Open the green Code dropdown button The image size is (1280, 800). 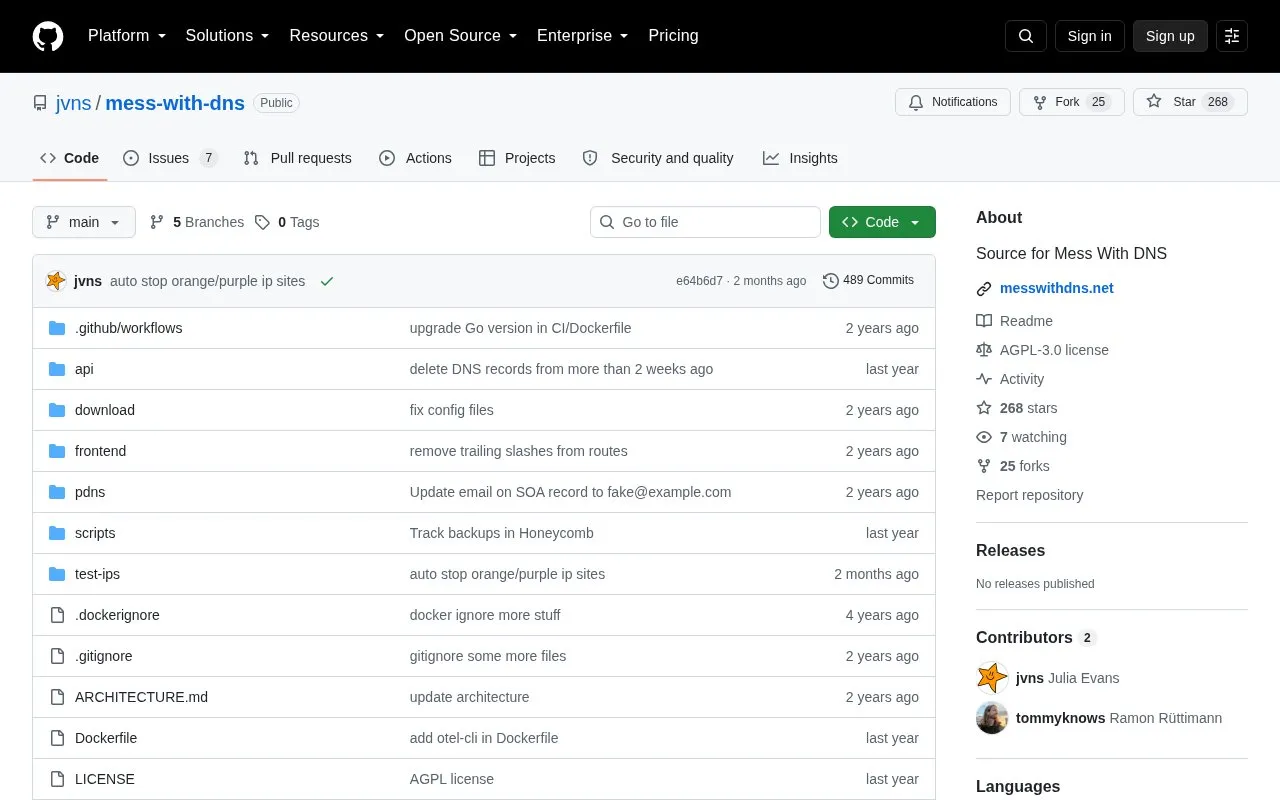[x=882, y=222]
